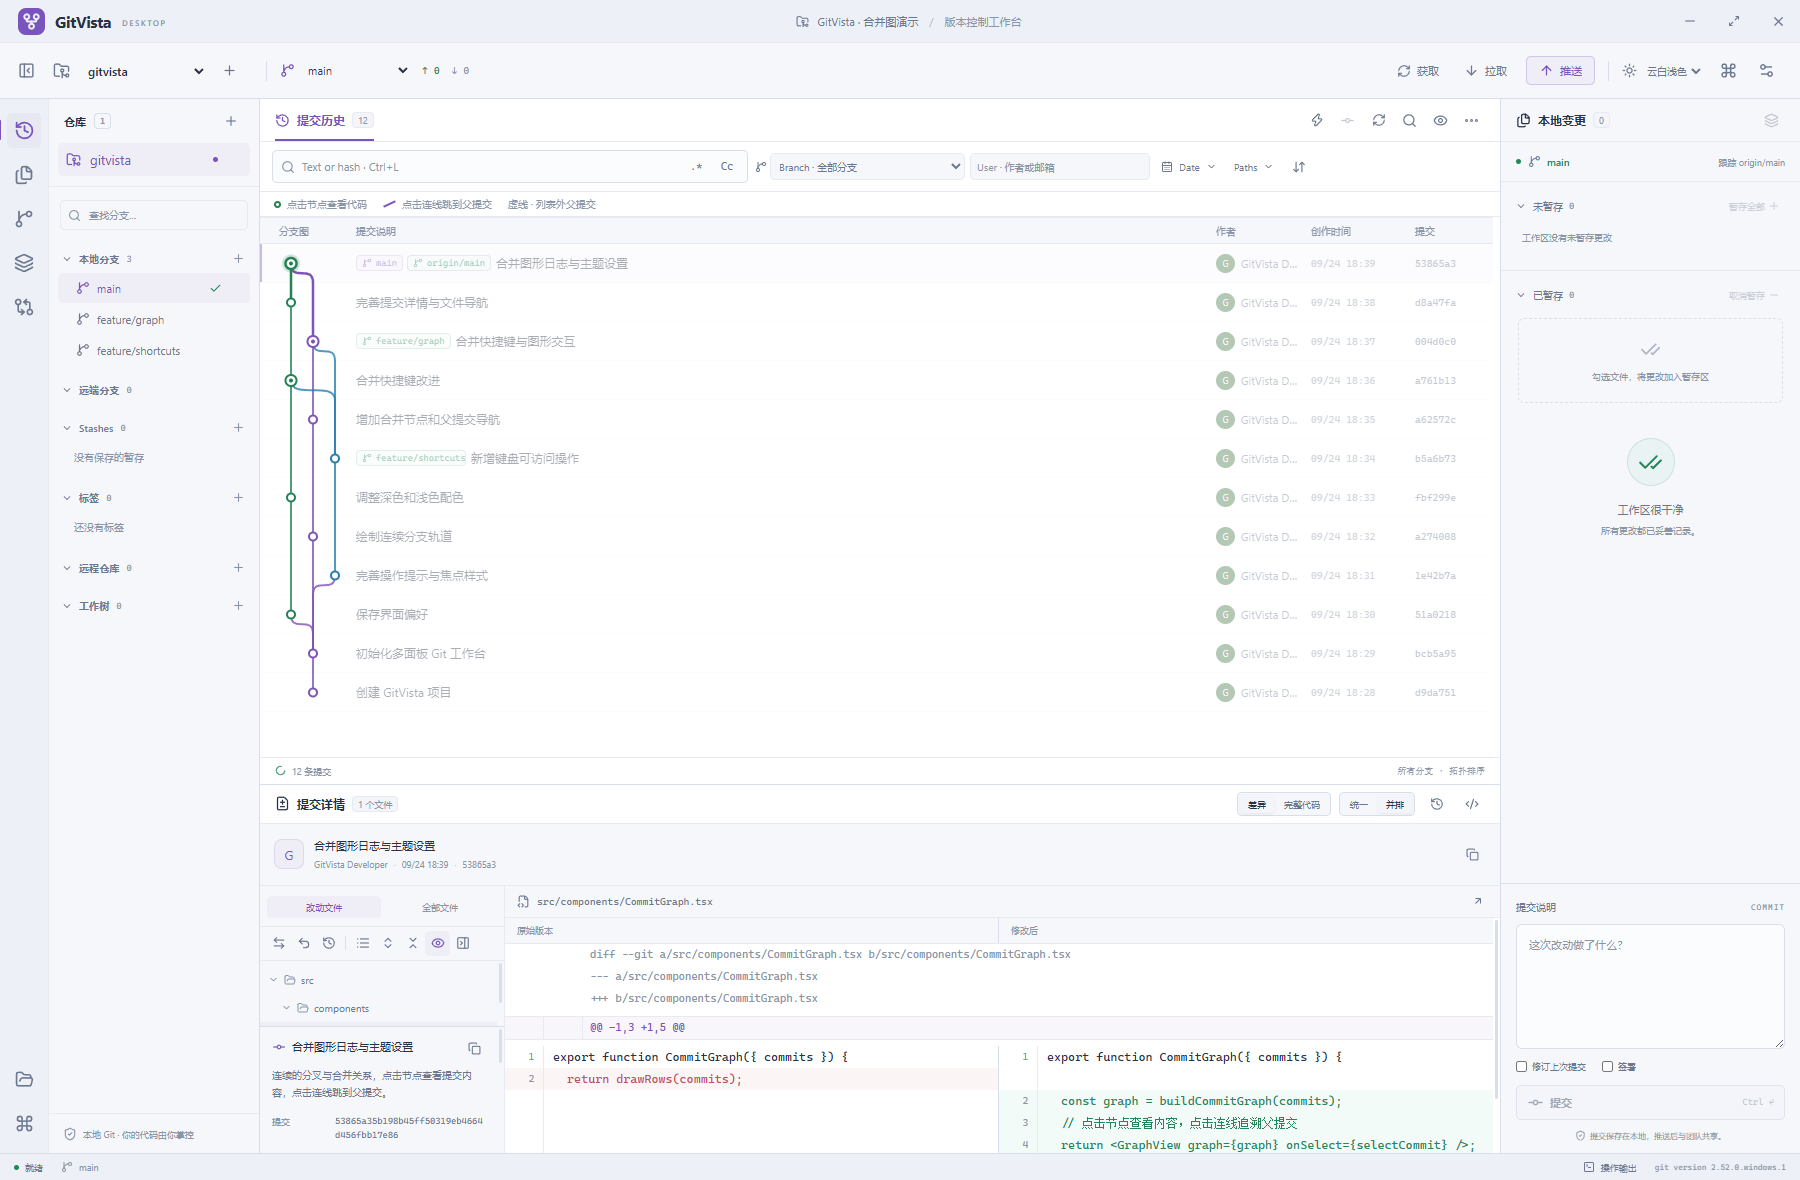
Task: Select the side-by-side diff mode
Action: pyautogui.click(x=1395, y=804)
